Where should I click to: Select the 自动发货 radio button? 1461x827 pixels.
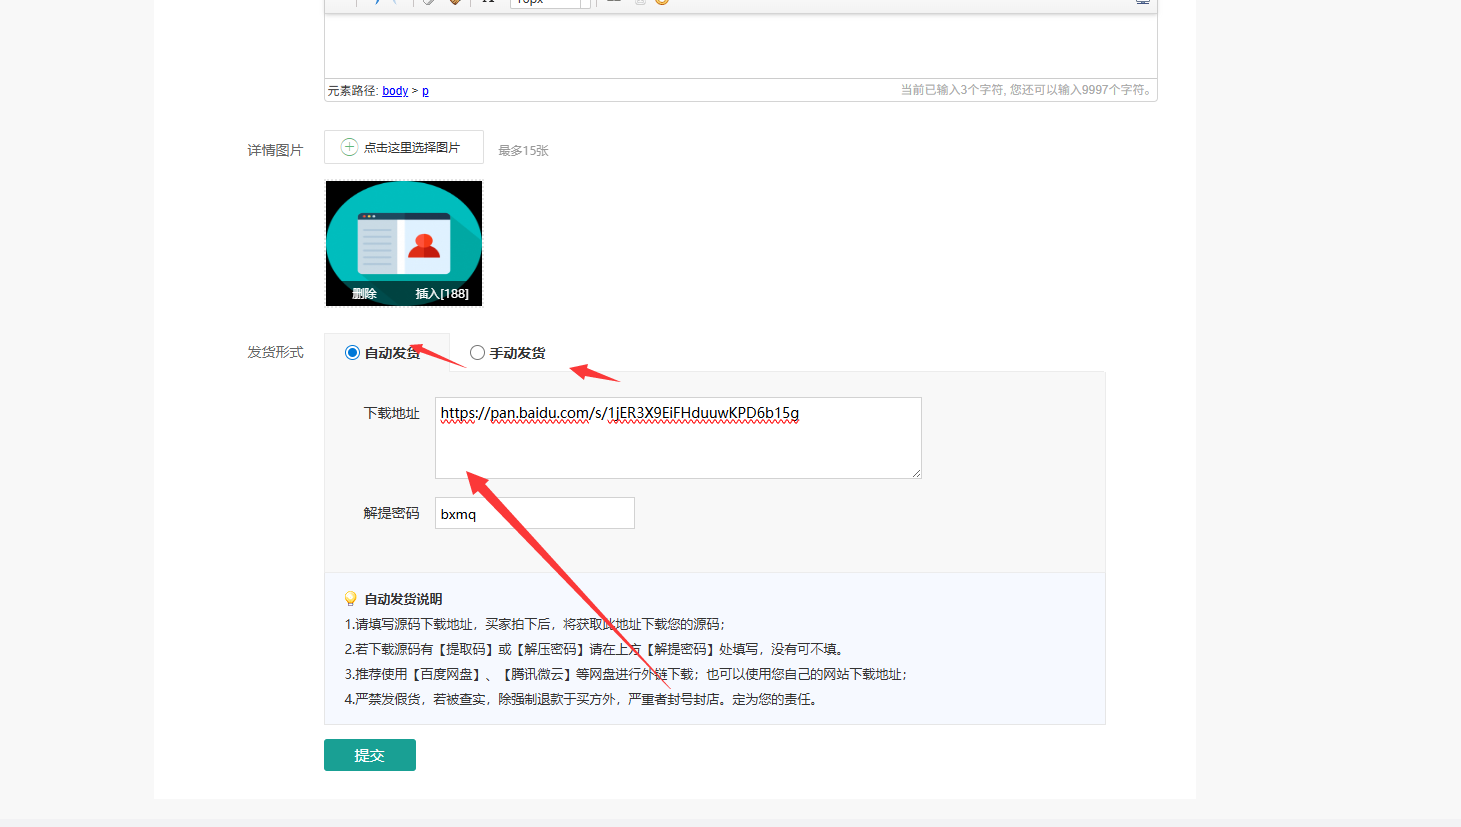(x=352, y=353)
